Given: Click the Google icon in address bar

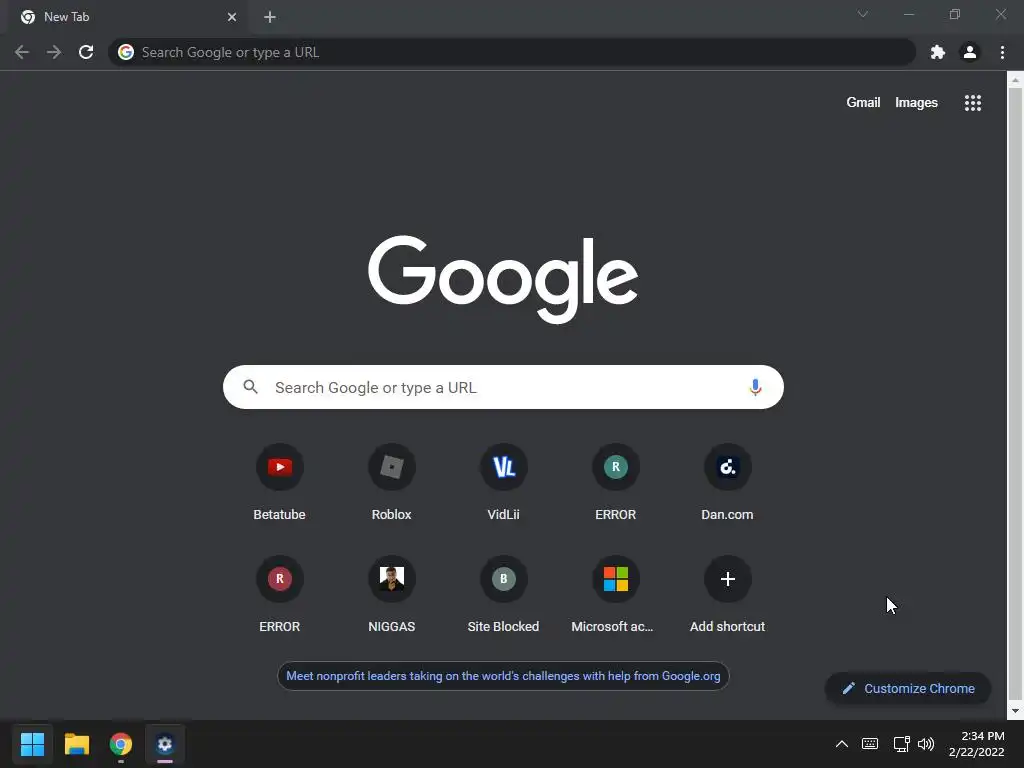Looking at the screenshot, I should (126, 52).
